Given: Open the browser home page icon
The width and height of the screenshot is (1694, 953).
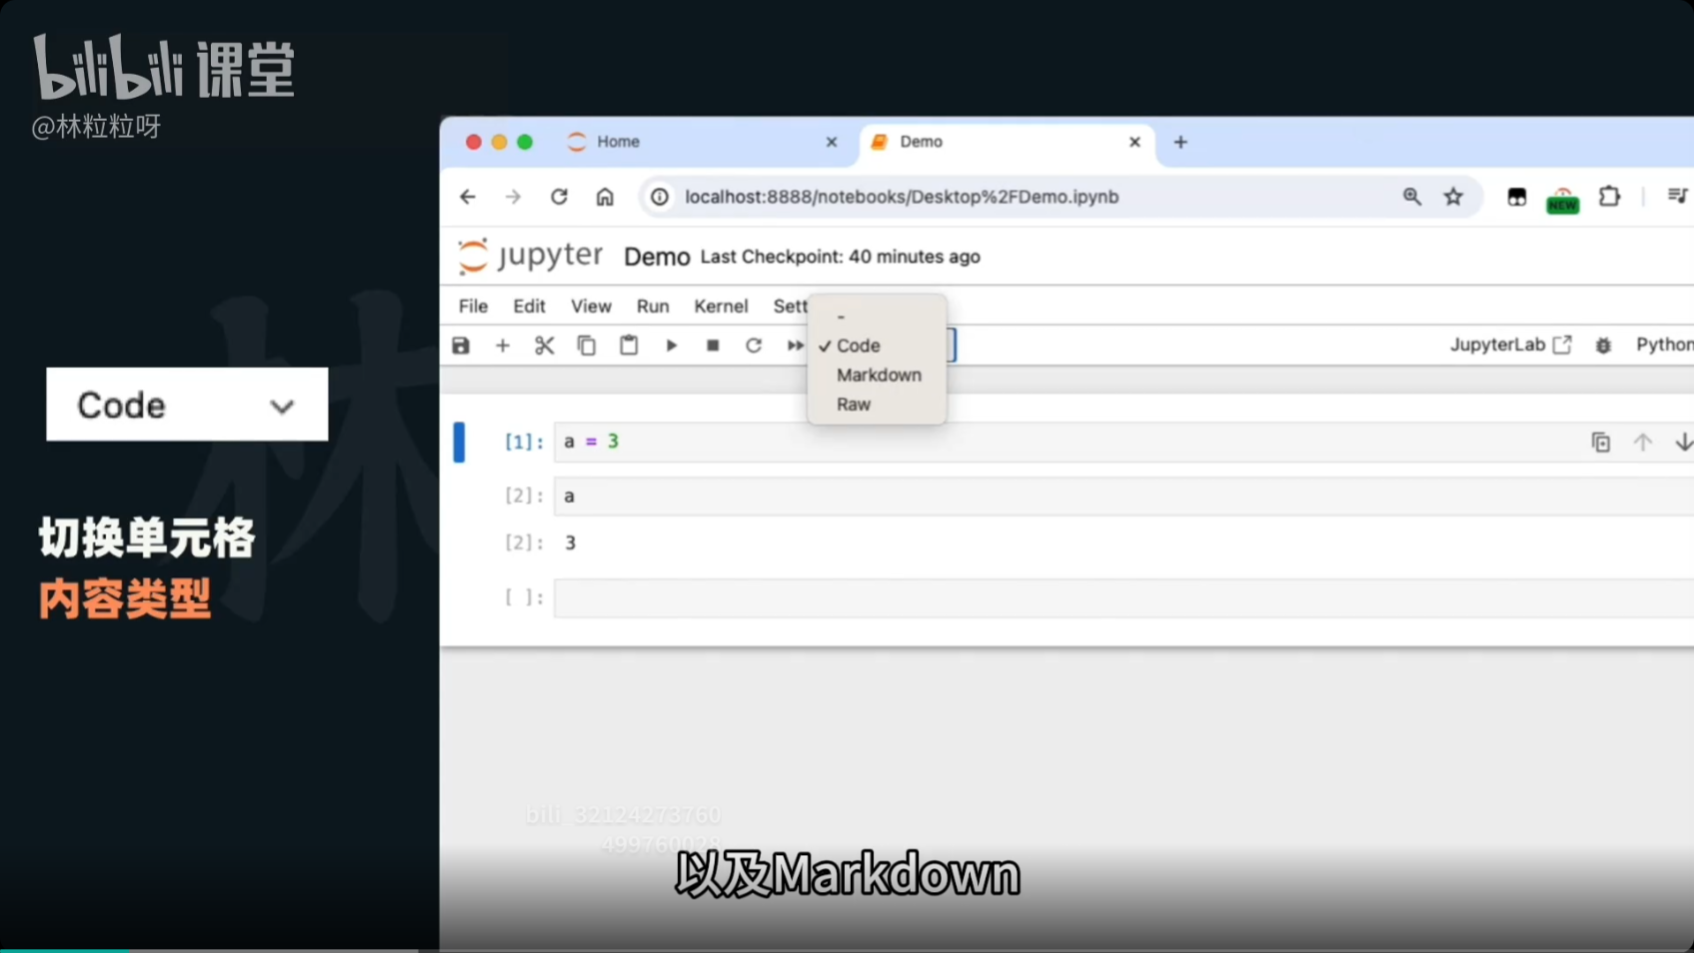Looking at the screenshot, I should pos(605,197).
